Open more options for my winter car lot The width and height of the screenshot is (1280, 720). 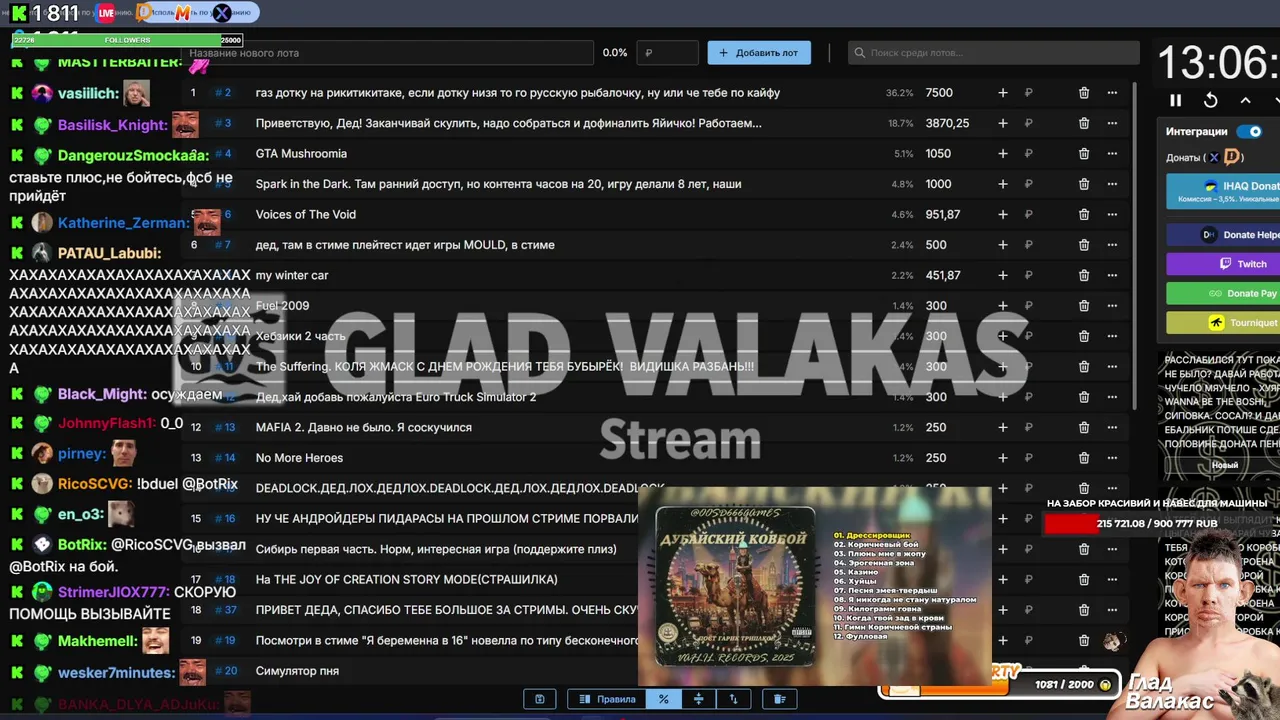point(1112,275)
